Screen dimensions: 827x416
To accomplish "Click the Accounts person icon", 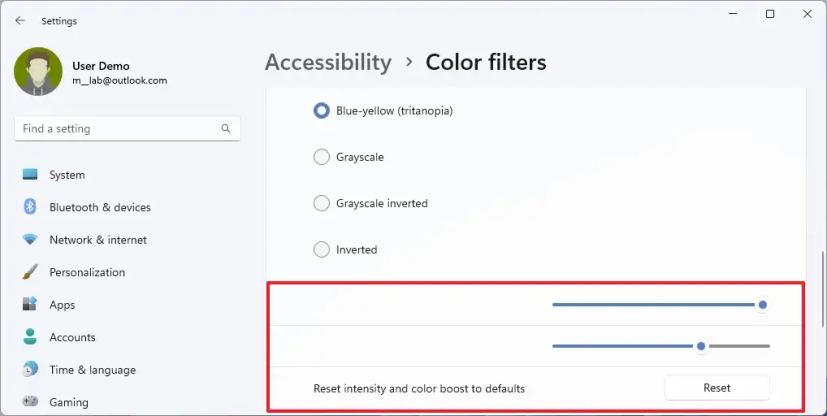I will pyautogui.click(x=30, y=337).
